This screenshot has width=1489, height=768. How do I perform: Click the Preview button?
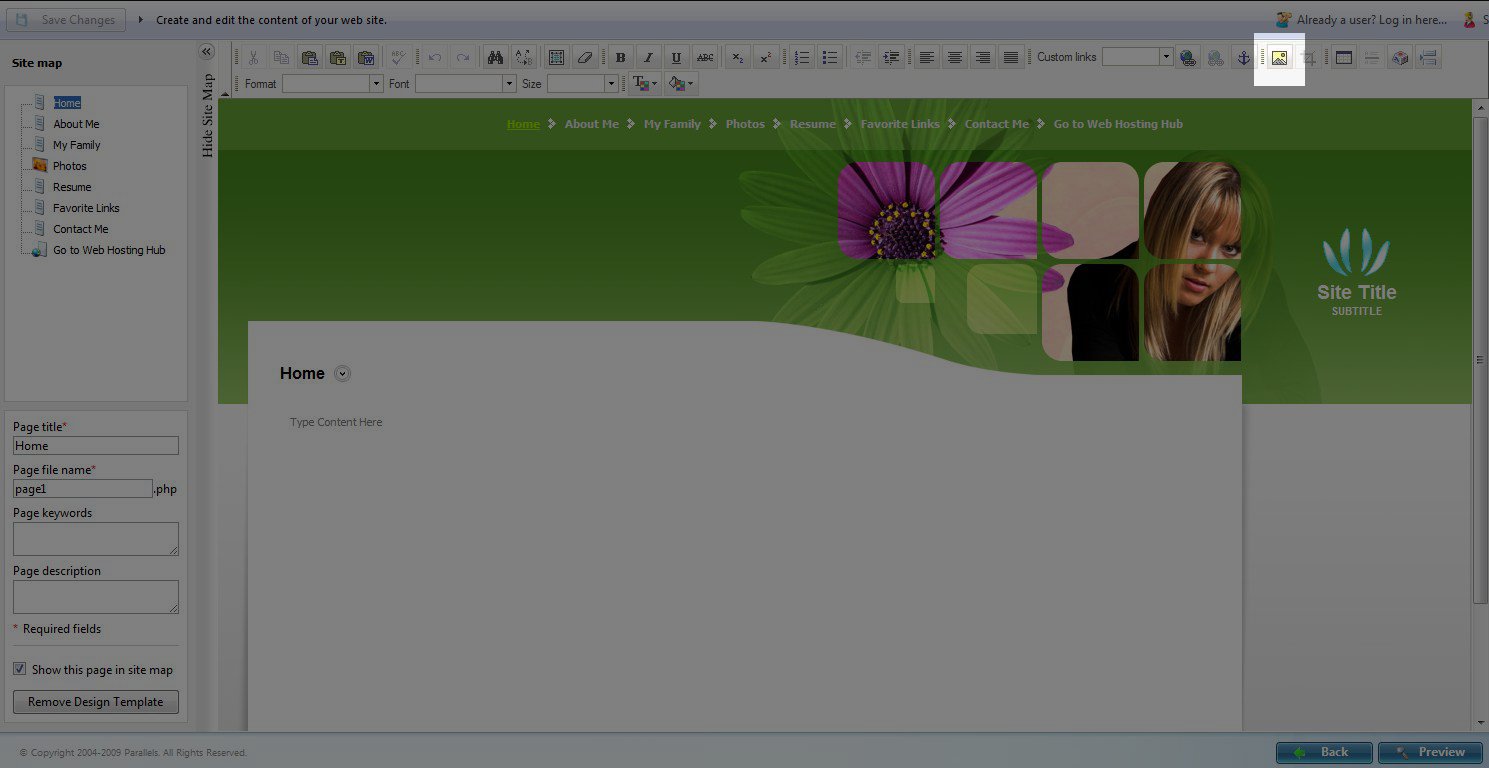(x=1430, y=752)
